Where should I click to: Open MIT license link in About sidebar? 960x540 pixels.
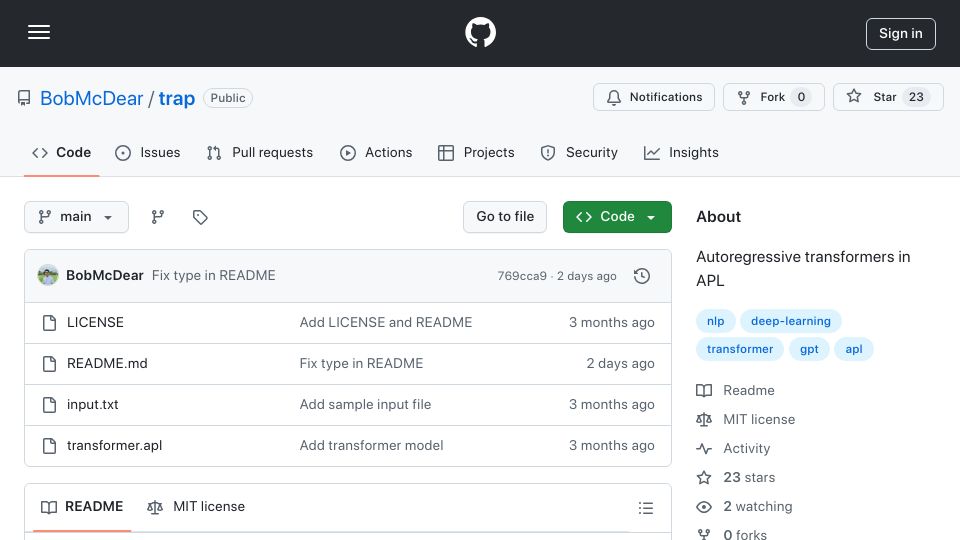coord(746,419)
